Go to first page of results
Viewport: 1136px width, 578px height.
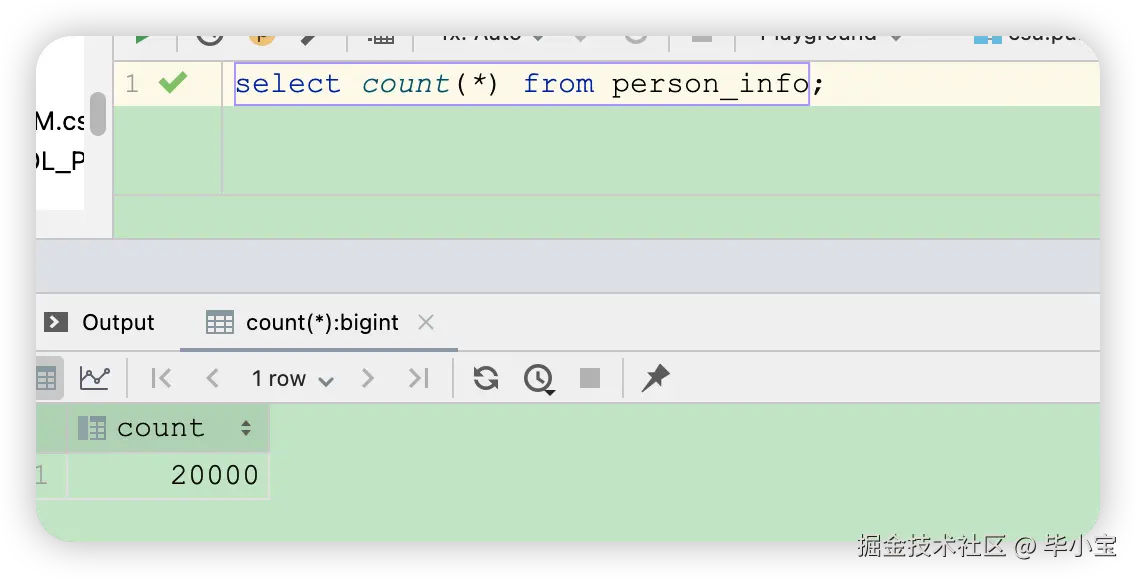[x=161, y=378]
